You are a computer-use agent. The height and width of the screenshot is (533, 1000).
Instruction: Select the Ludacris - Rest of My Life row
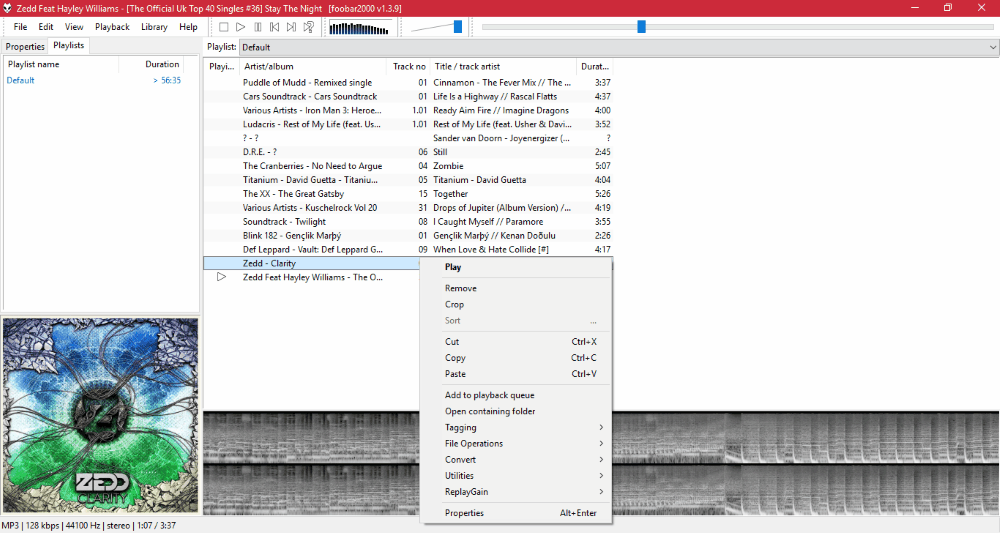pos(408,124)
